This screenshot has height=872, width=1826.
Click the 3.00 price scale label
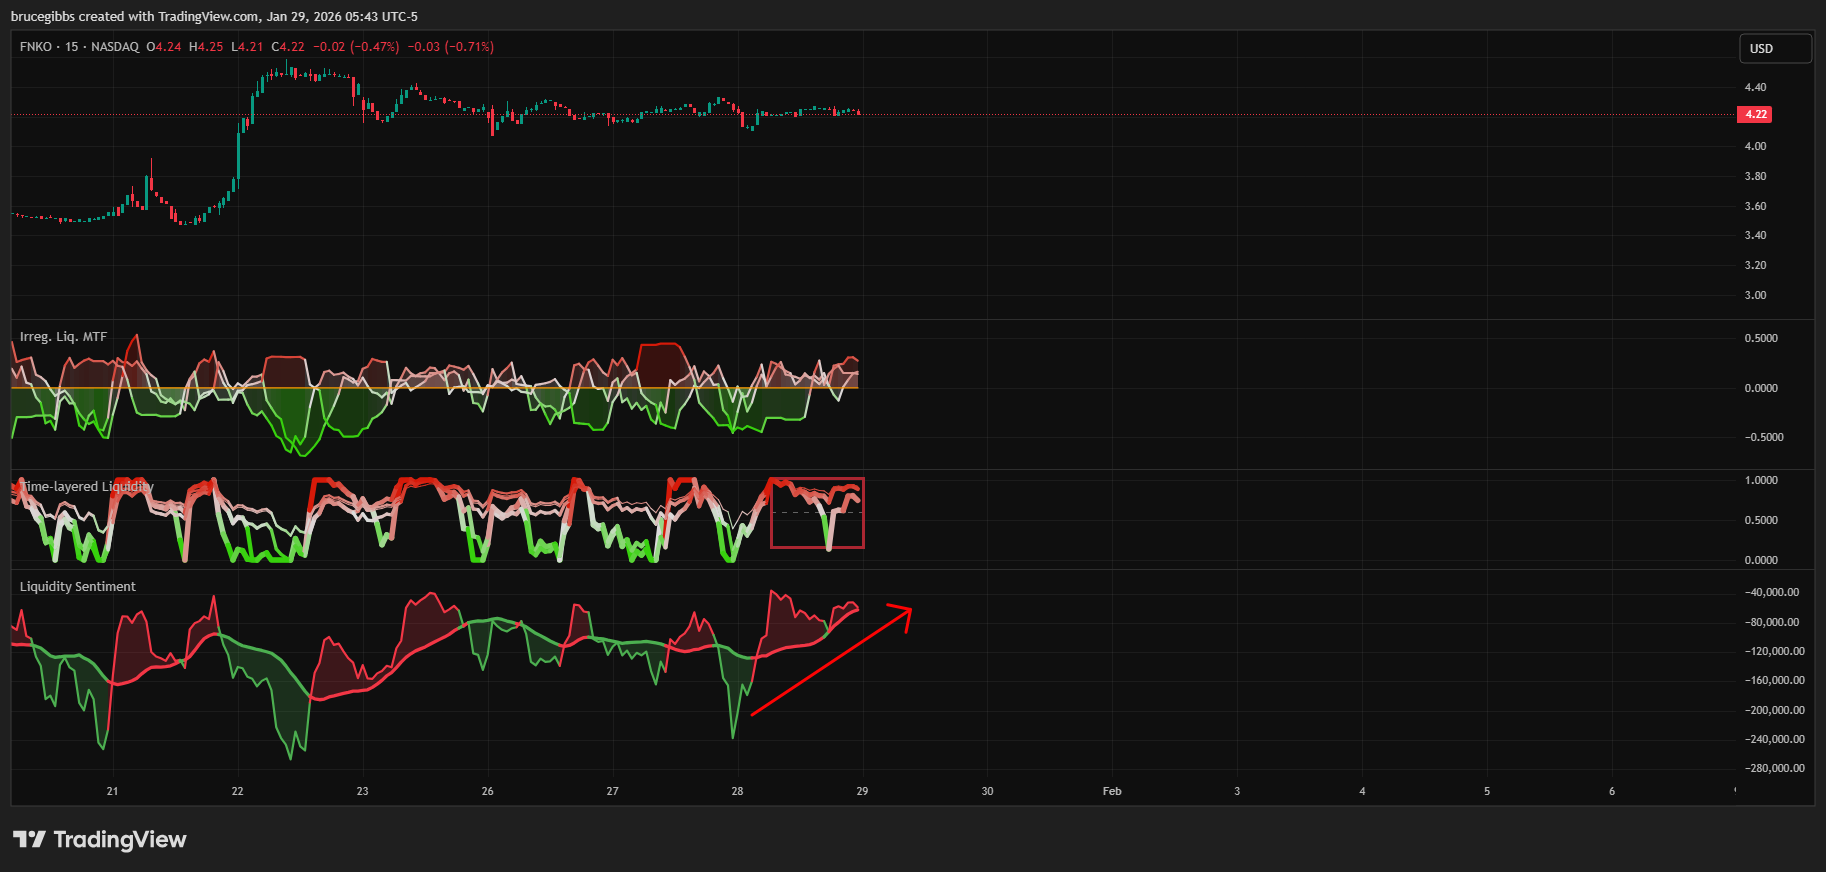(x=1755, y=295)
